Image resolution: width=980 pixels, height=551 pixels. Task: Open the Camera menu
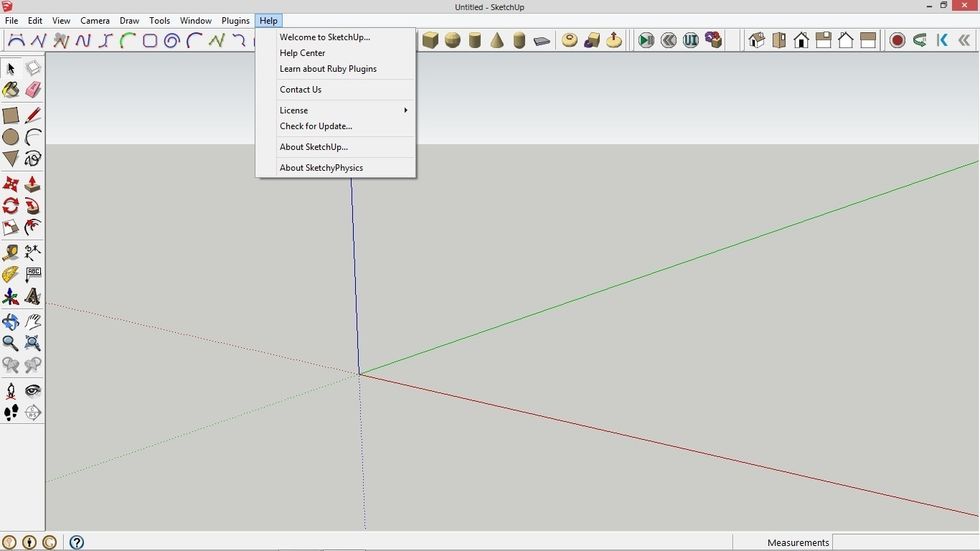click(95, 21)
